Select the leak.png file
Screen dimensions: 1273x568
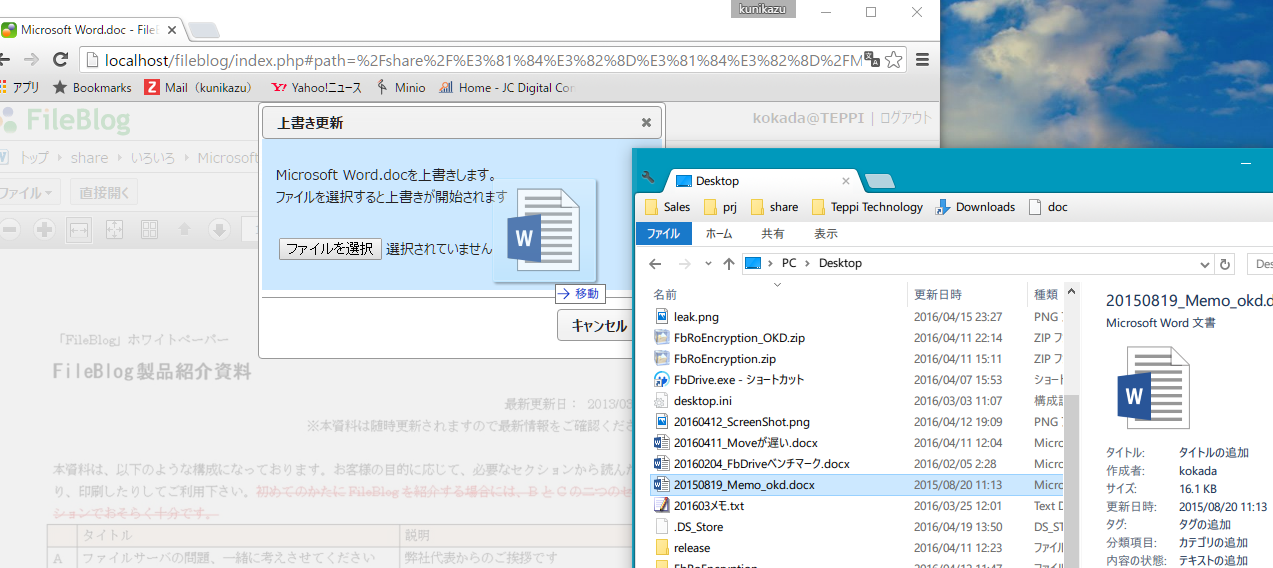[x=696, y=317]
